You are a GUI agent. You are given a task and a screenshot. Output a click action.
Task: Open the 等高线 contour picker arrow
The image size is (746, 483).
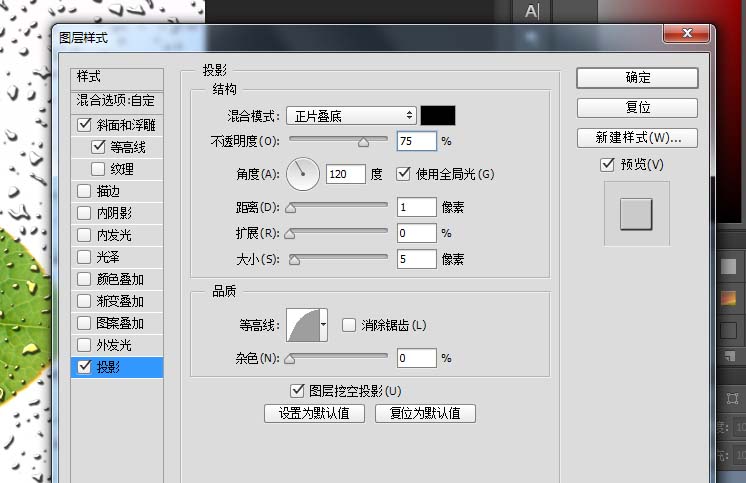324,325
